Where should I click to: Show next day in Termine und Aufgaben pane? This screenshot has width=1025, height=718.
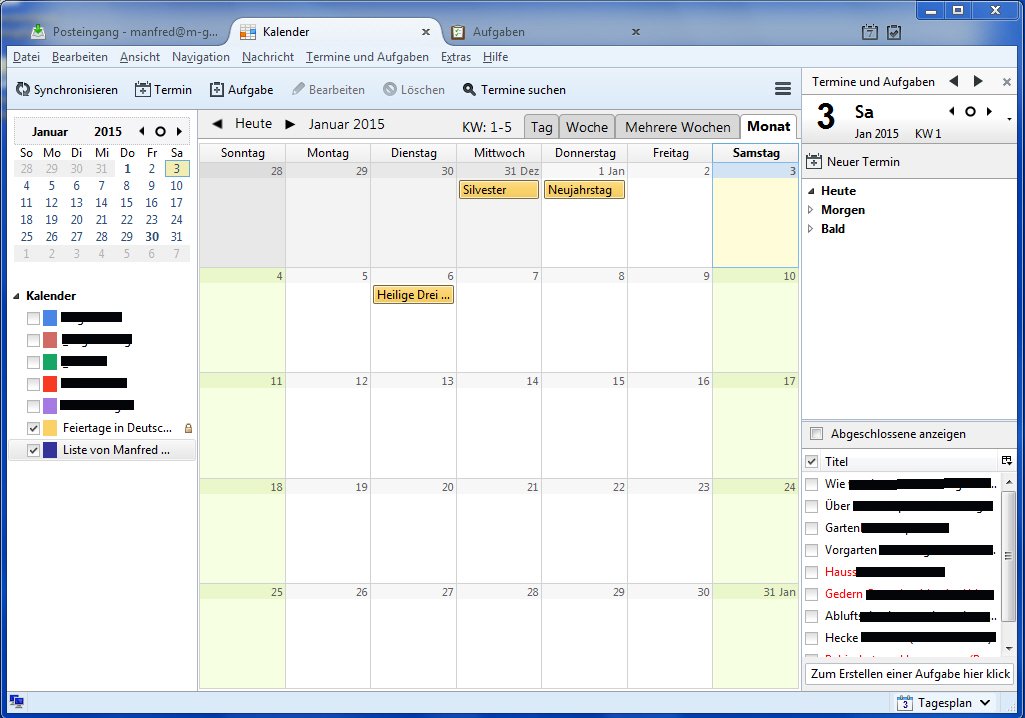pyautogui.click(x=978, y=81)
